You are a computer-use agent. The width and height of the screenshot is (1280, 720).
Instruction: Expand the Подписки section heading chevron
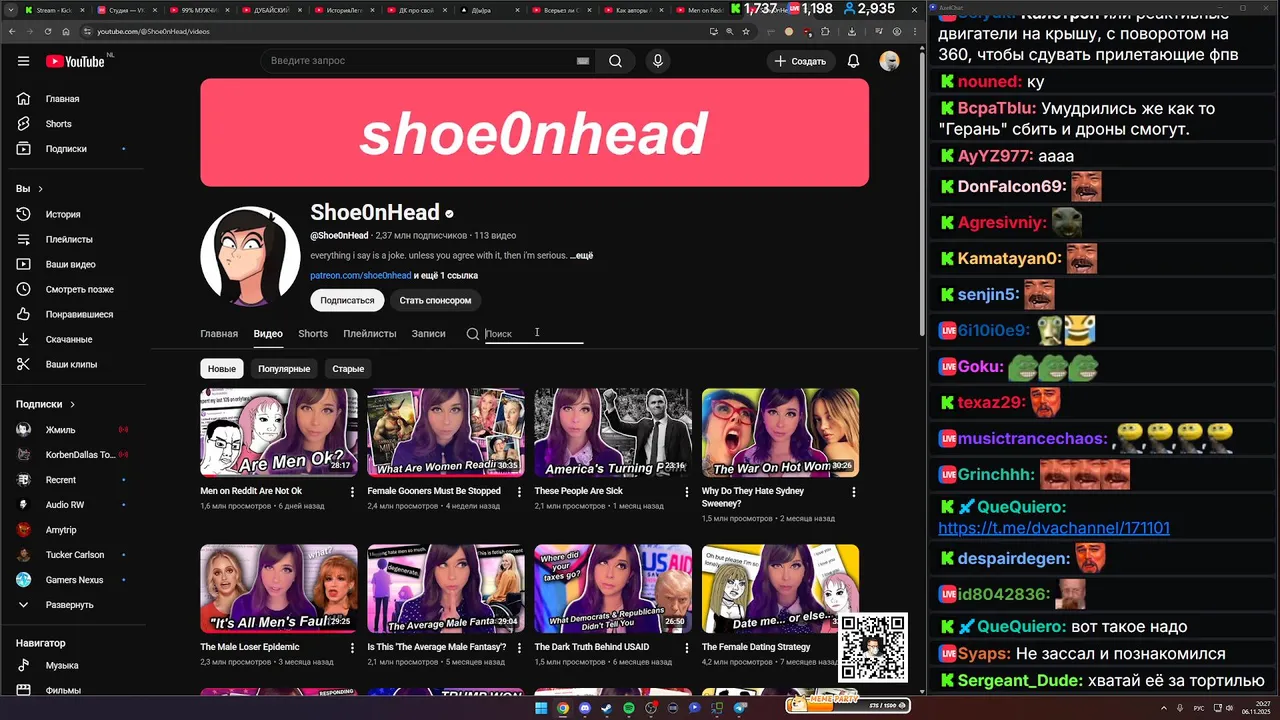click(73, 404)
